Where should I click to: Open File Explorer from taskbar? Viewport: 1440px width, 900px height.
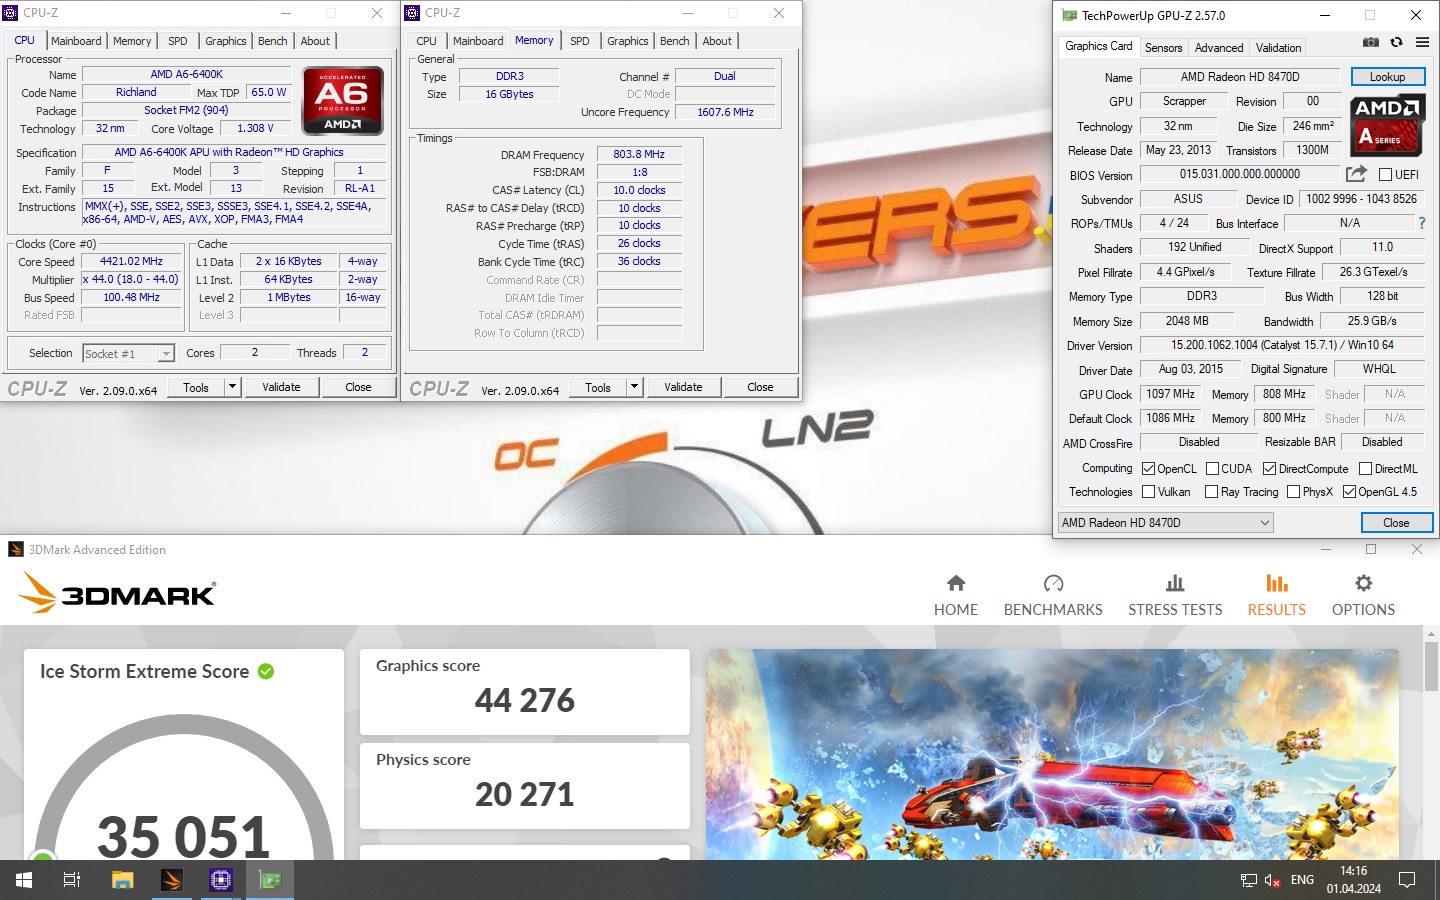(x=122, y=880)
